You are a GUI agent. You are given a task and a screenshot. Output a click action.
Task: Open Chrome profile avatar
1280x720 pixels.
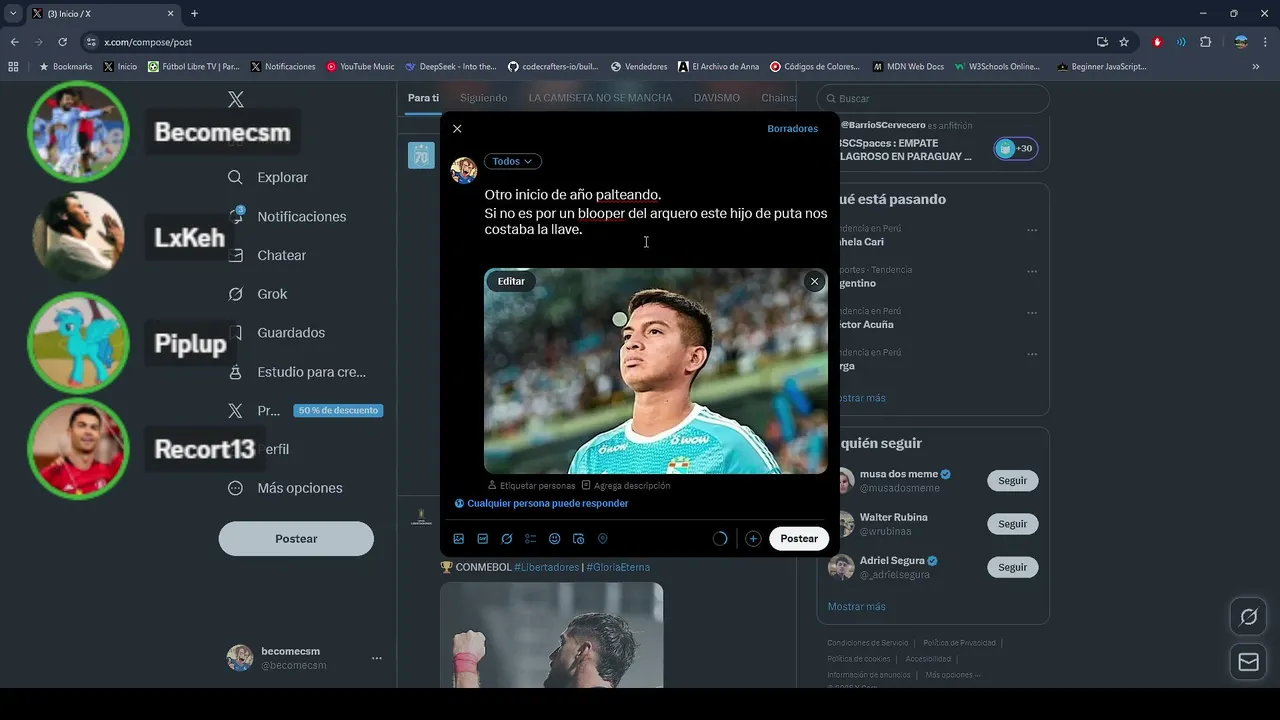click(x=1241, y=42)
